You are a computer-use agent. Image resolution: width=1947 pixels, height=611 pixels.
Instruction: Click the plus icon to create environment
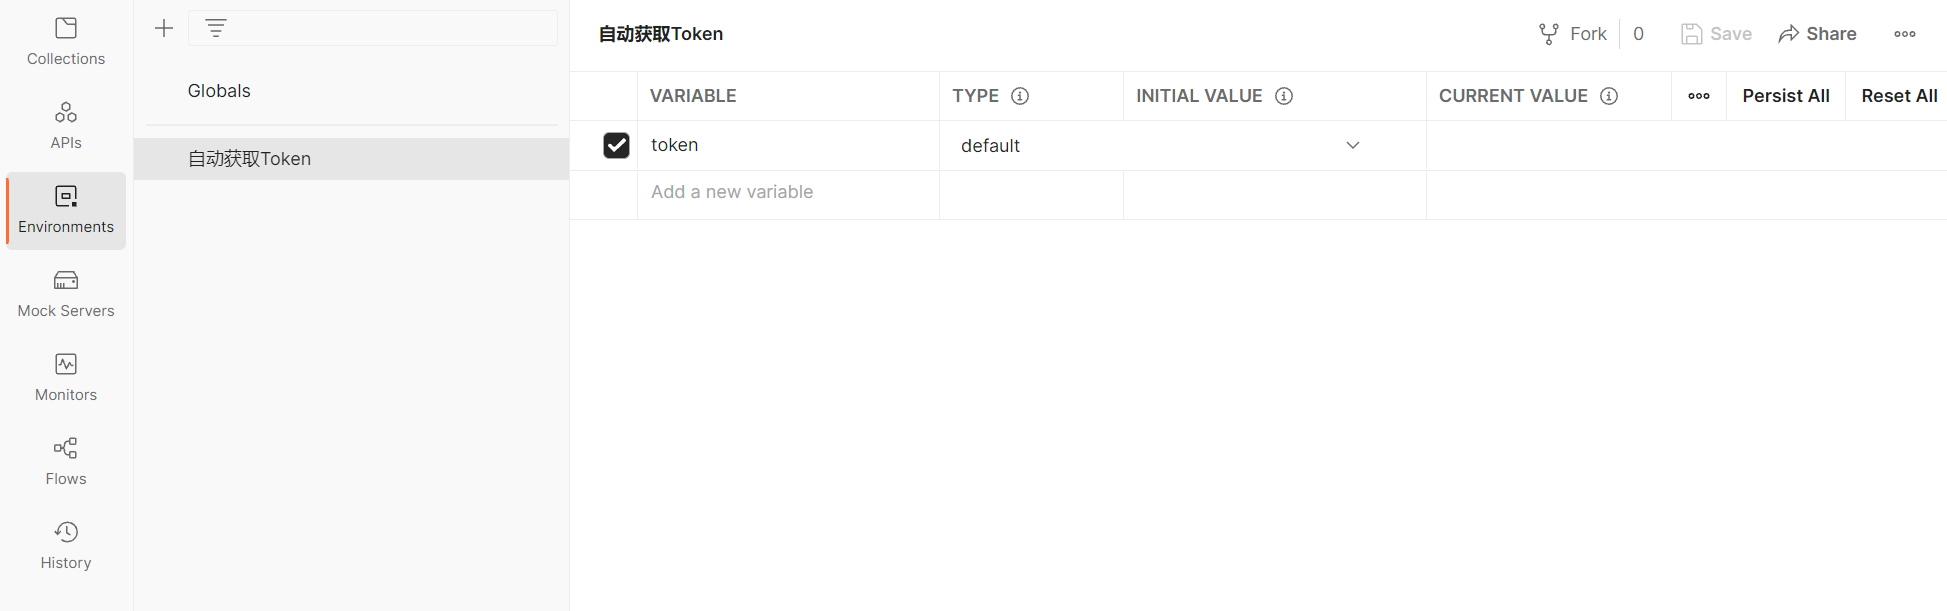[164, 28]
